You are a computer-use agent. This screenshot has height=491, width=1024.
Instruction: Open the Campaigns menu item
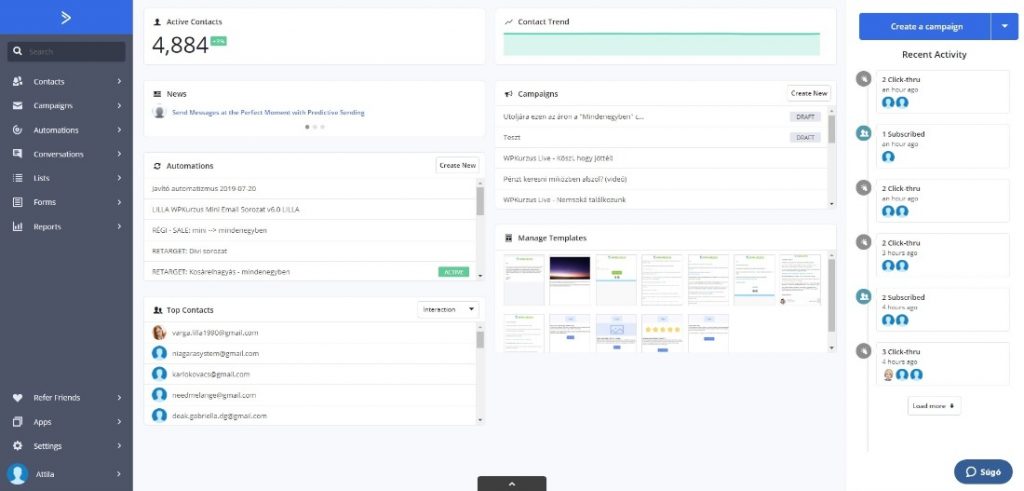click(53, 106)
